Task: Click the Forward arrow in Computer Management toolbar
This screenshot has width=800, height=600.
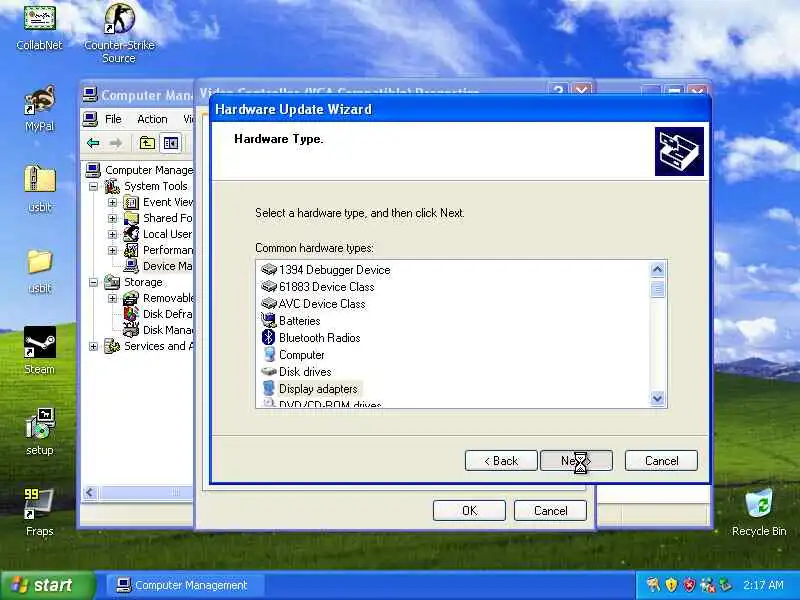Action: tap(116, 143)
